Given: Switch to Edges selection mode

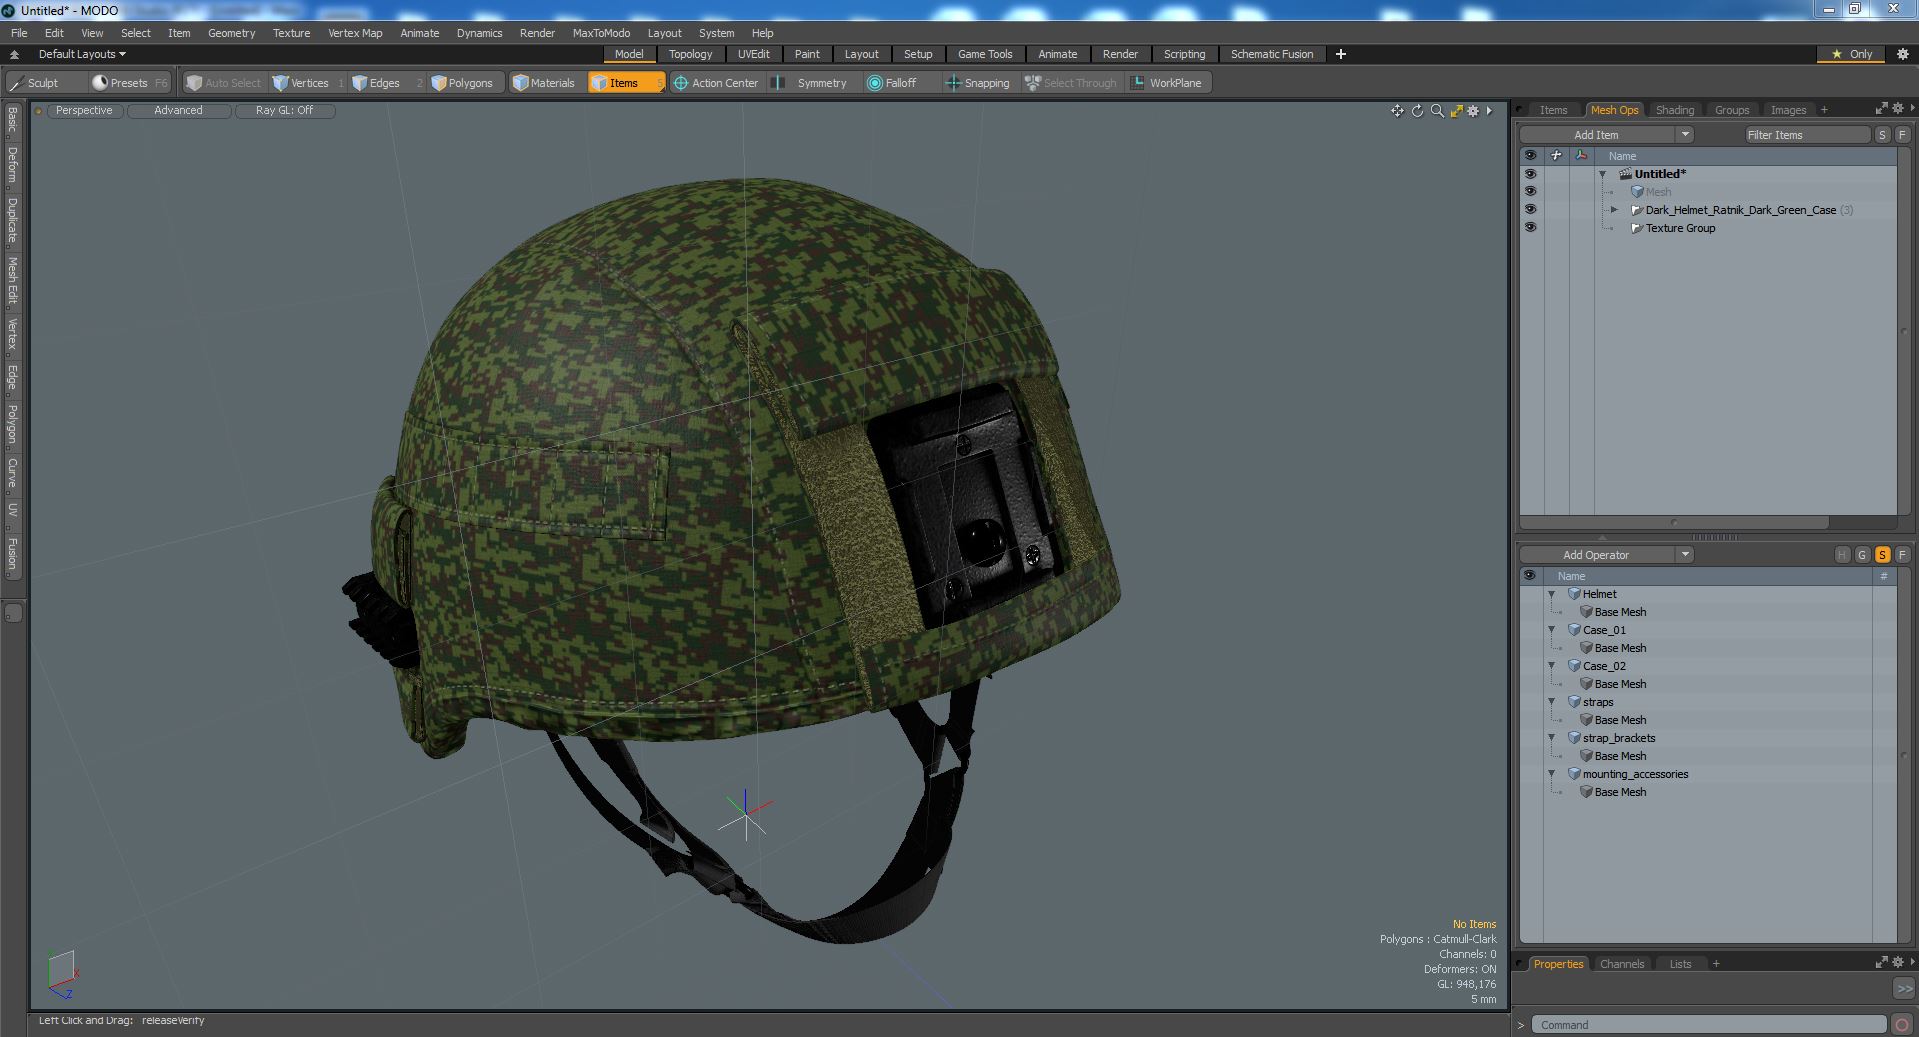Looking at the screenshot, I should 386,83.
